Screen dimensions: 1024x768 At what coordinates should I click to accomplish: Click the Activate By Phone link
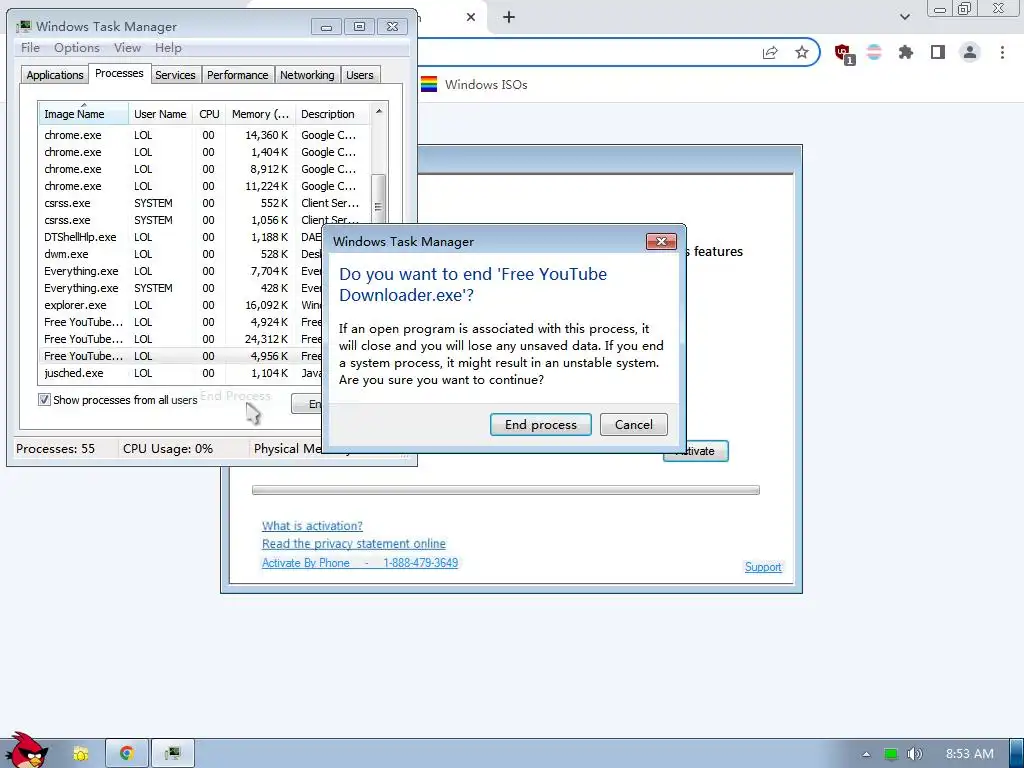[360, 563]
